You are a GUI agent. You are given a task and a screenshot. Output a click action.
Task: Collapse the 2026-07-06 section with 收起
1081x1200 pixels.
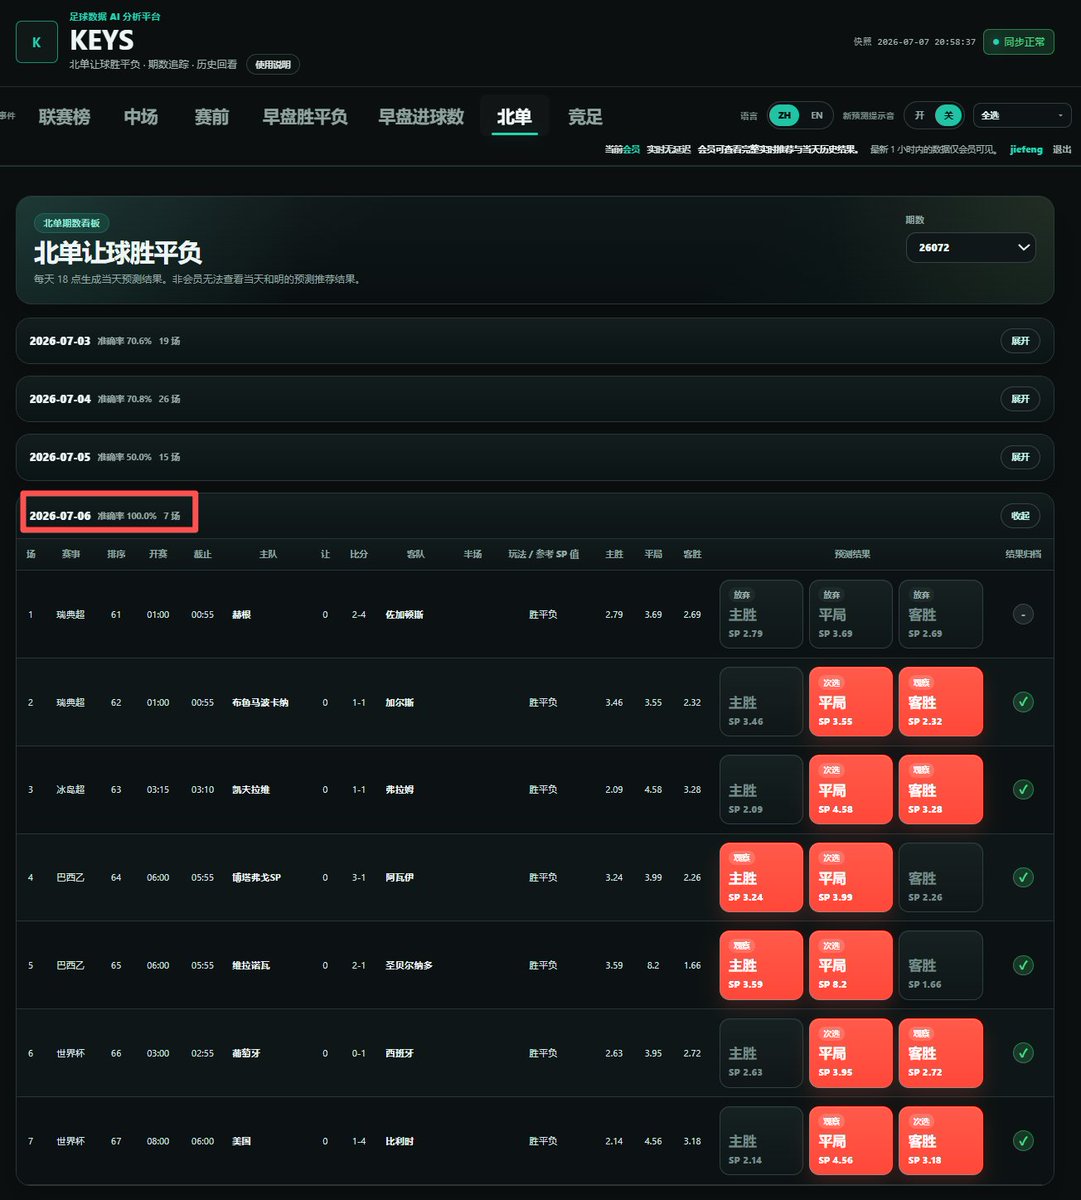1020,516
